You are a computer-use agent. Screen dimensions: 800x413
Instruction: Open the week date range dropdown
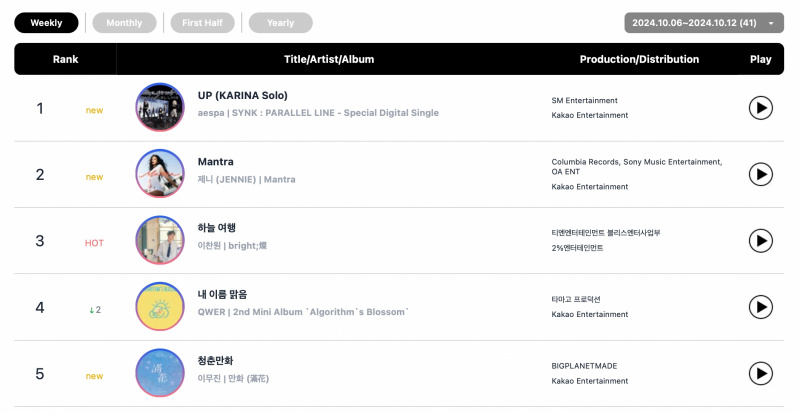(x=704, y=23)
